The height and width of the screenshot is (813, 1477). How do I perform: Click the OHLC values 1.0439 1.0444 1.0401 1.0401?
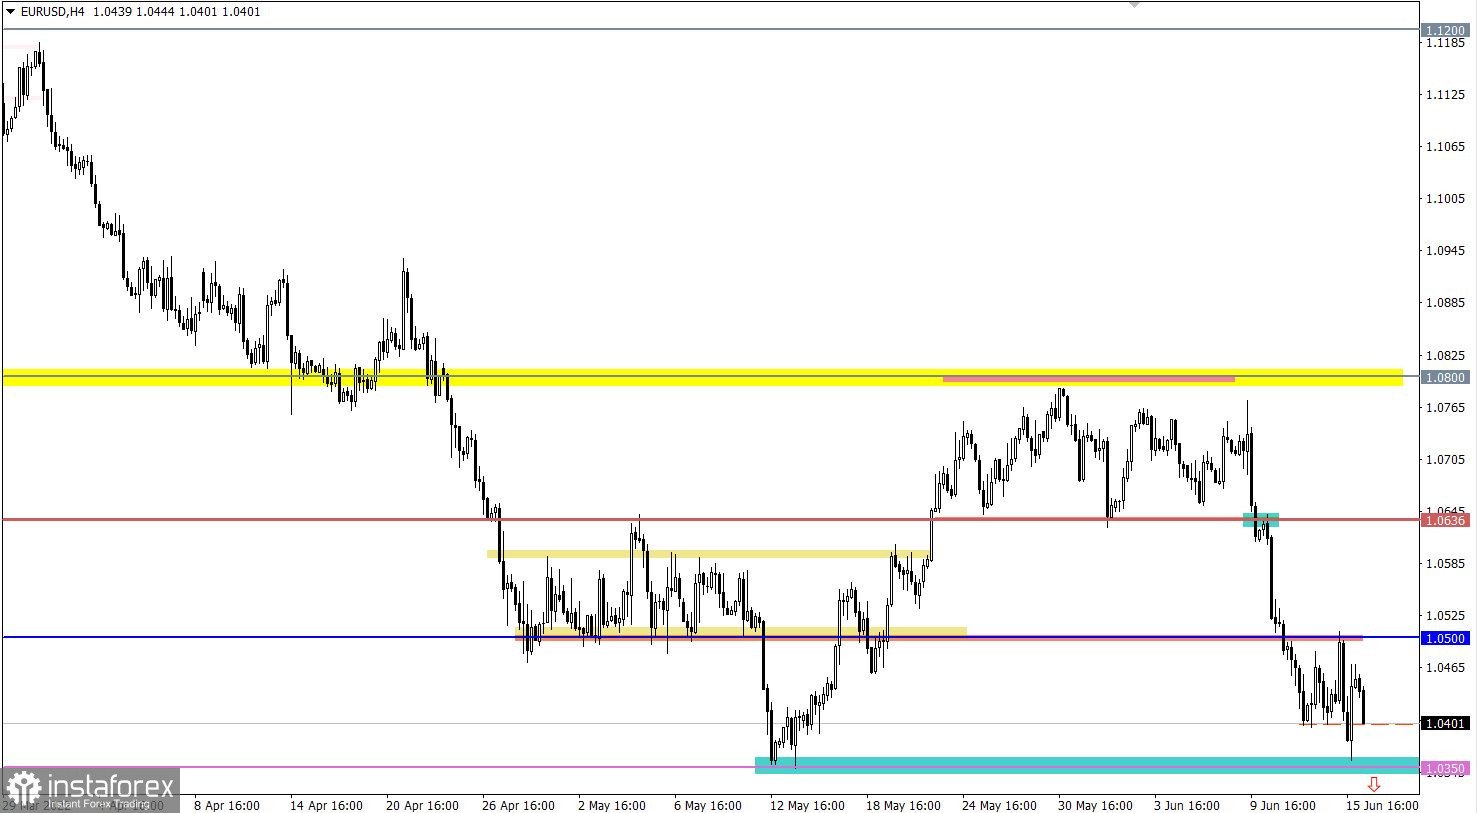(177, 12)
